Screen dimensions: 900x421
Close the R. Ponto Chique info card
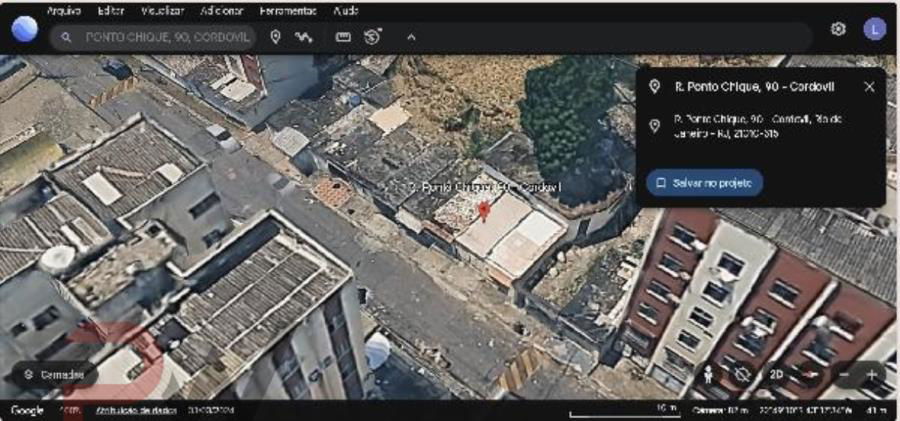[869, 87]
